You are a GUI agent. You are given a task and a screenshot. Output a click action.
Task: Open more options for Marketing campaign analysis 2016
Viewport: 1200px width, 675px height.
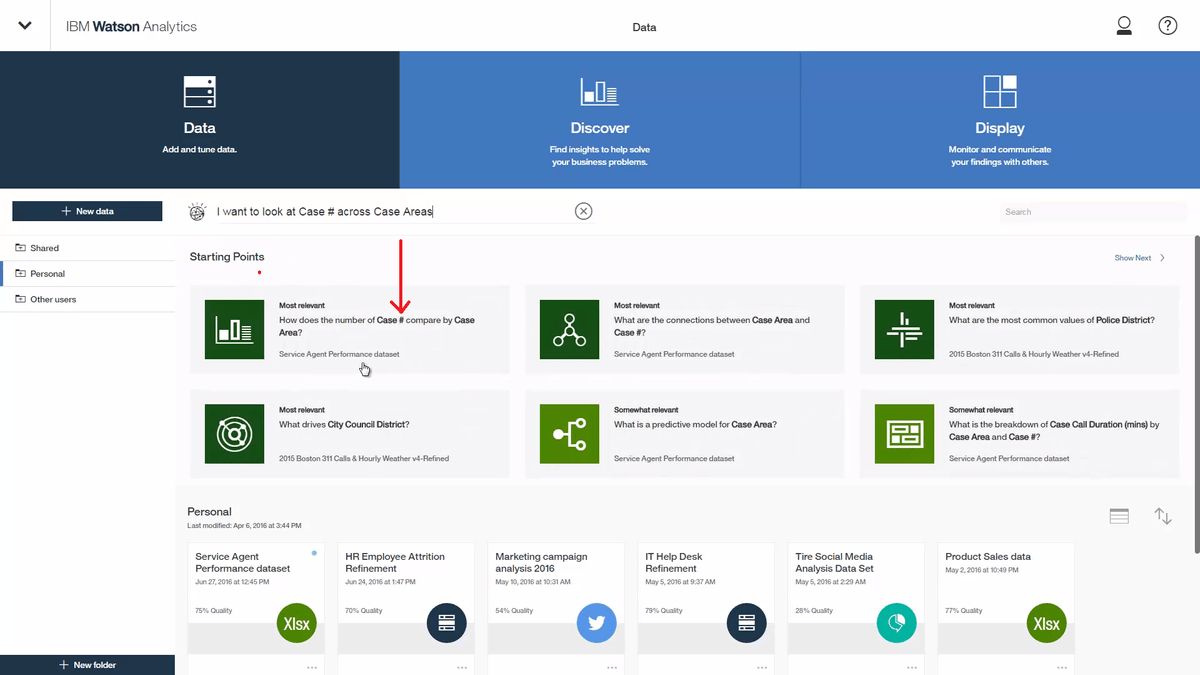pyautogui.click(x=612, y=667)
